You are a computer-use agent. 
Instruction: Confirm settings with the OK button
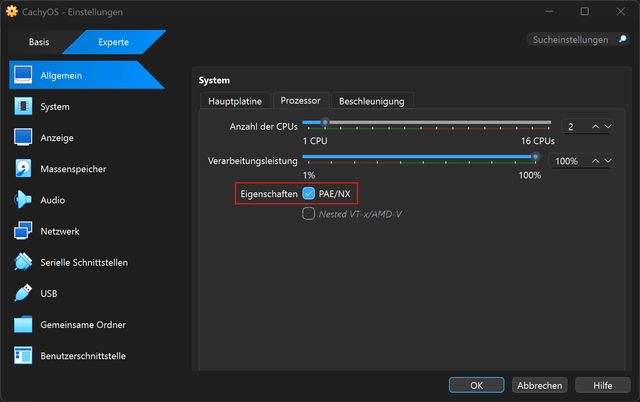tap(476, 385)
